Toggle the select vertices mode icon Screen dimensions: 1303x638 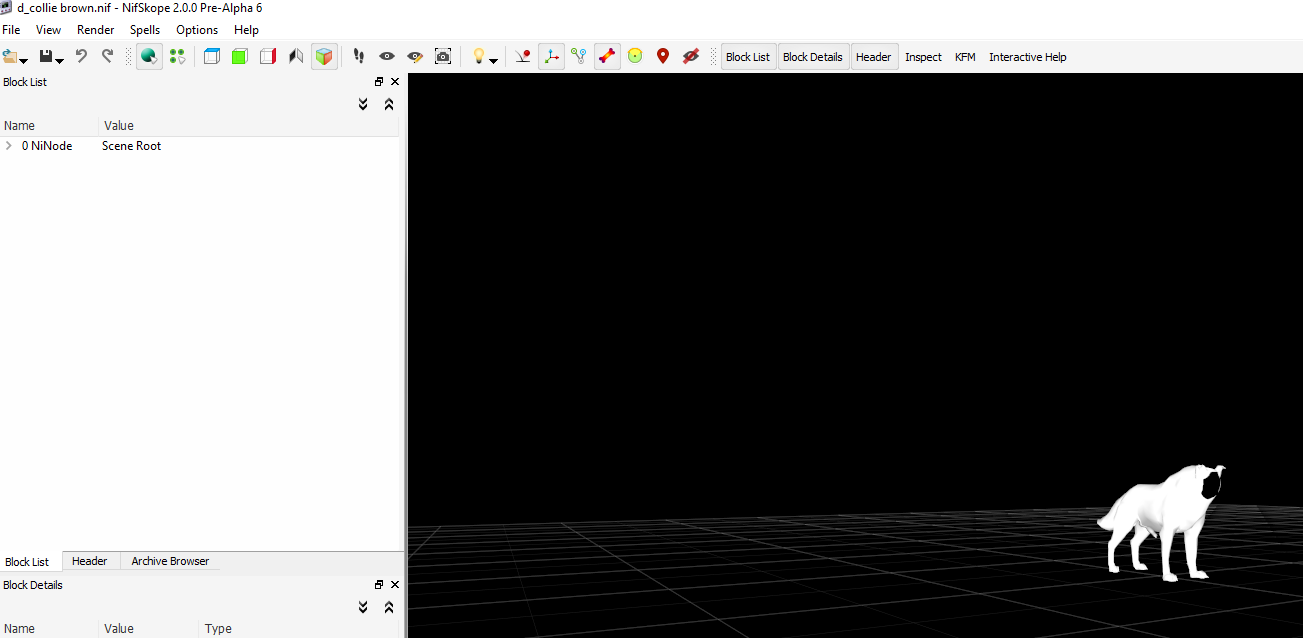[x=177, y=57]
